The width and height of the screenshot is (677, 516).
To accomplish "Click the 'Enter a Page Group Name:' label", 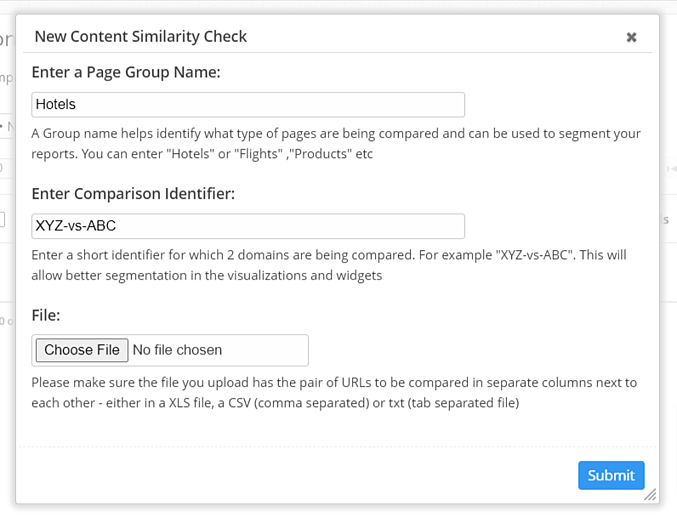I will [126, 72].
